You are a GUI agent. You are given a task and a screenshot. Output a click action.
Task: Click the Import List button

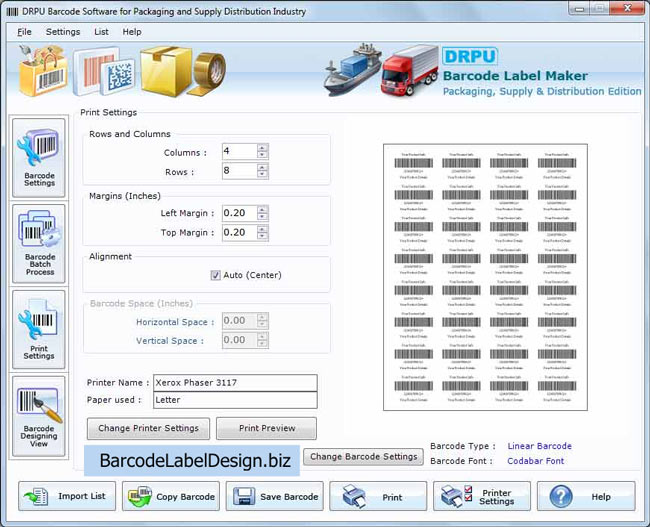tap(64, 496)
